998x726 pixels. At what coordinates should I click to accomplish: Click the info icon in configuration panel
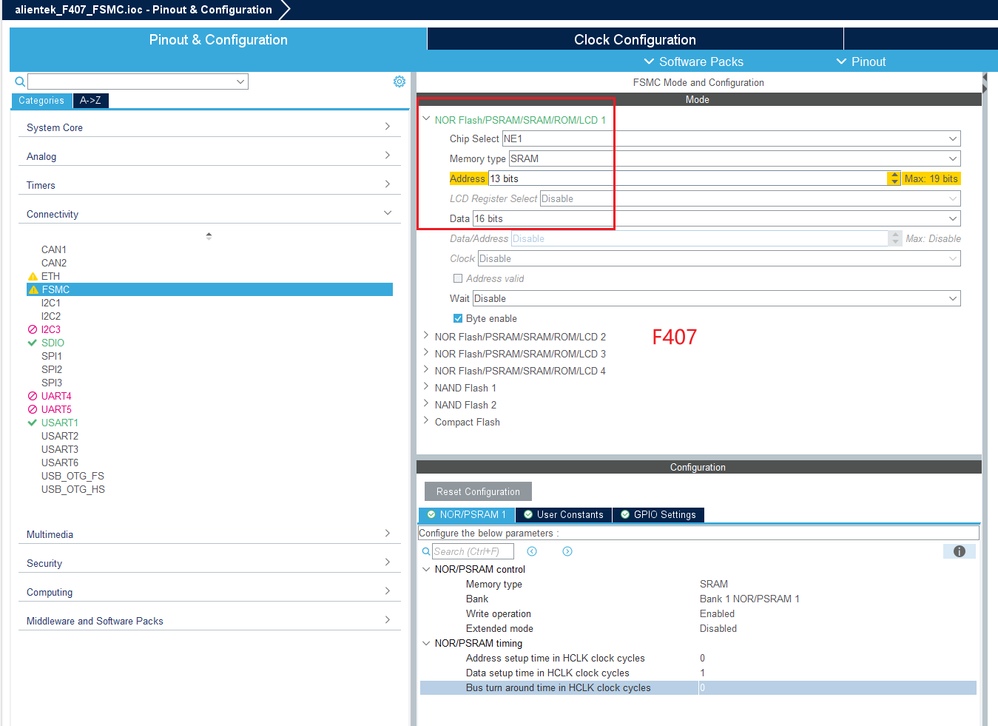point(959,552)
